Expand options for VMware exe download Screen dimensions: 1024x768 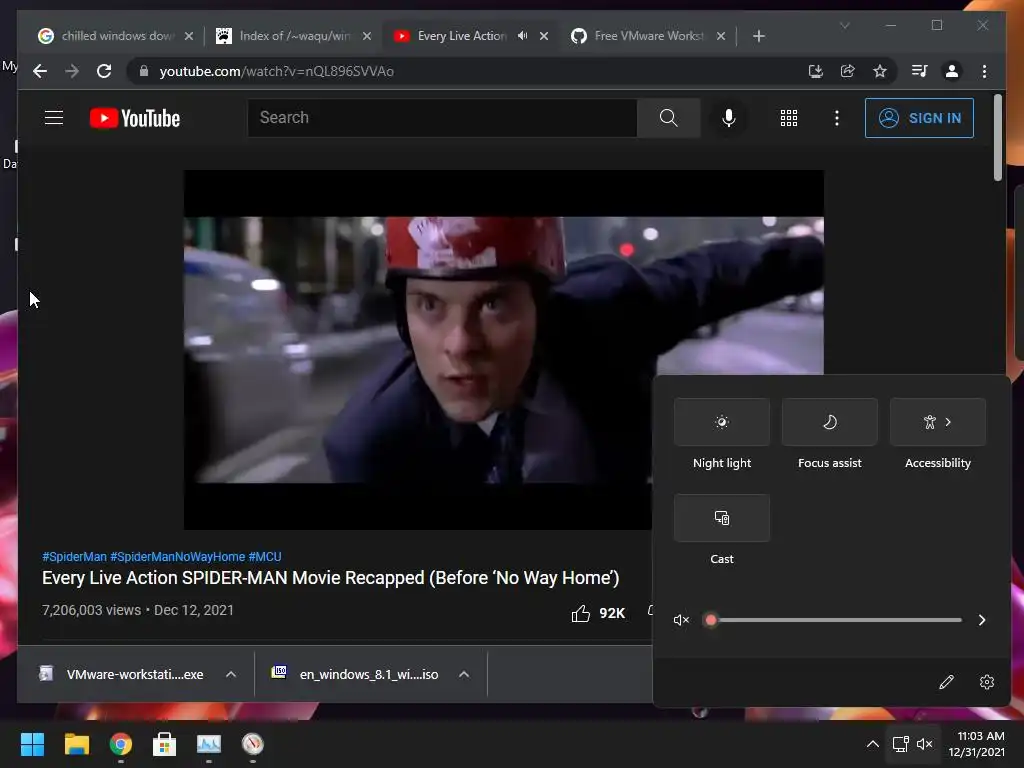[x=231, y=674]
